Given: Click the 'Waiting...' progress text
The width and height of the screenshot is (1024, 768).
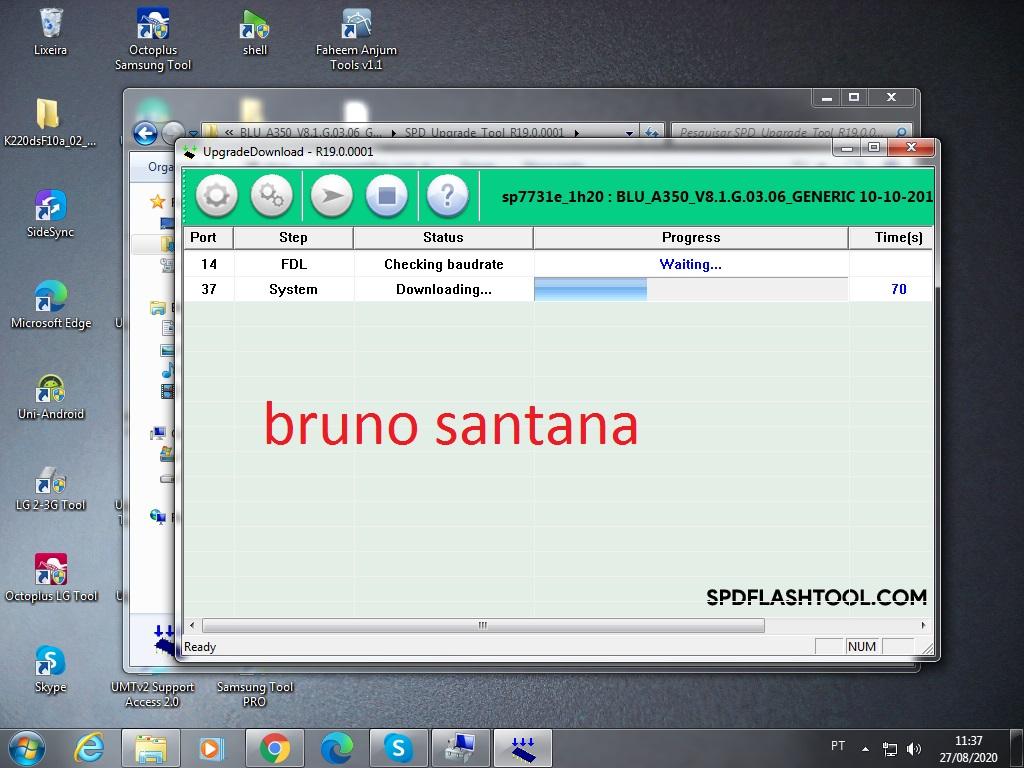Looking at the screenshot, I should point(690,264).
